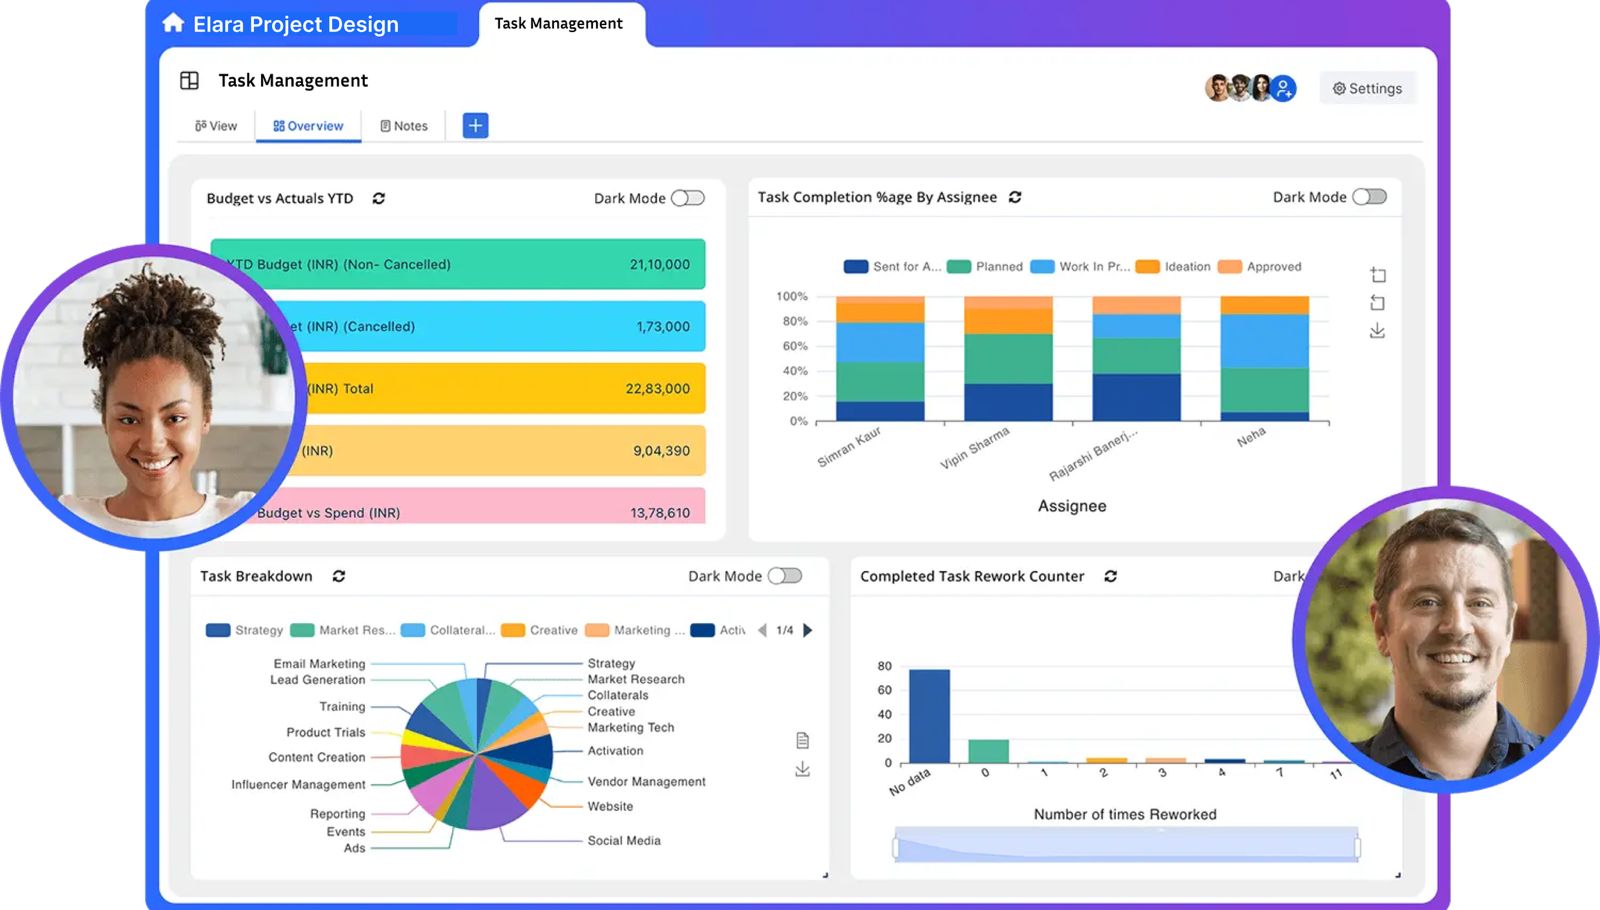
Task: Toggle Dark Mode for Budget vs Actuals YTD
Action: [687, 198]
